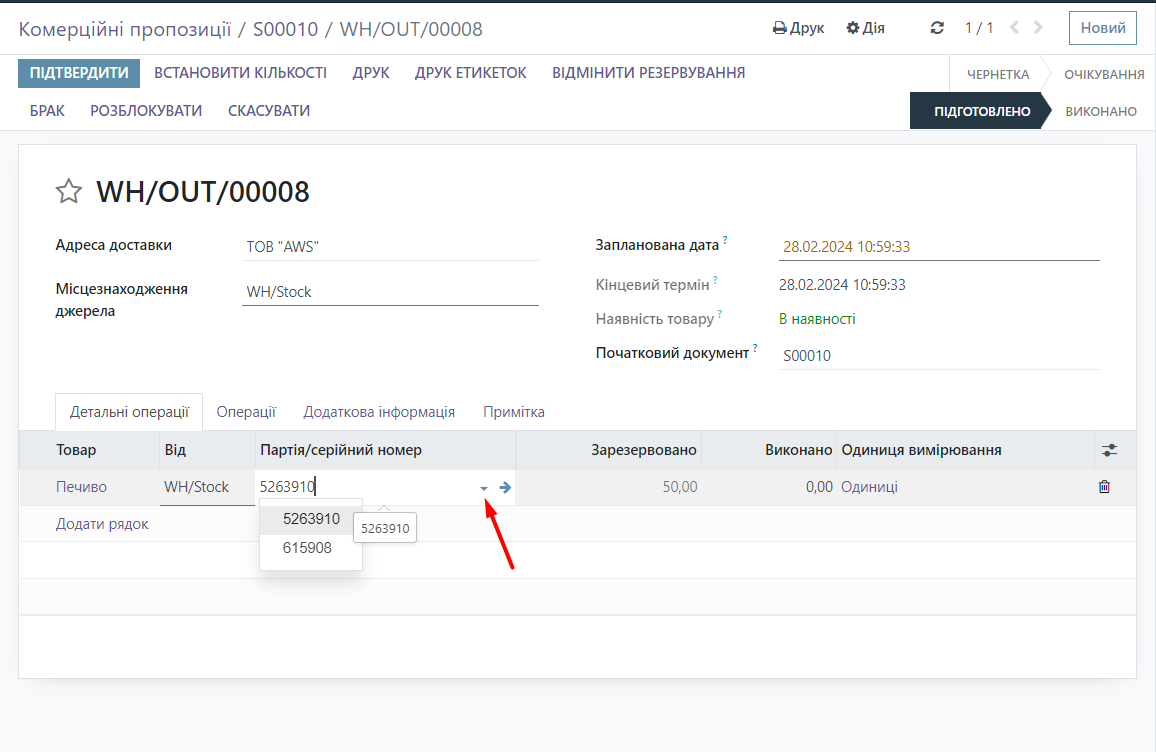Click the Комерційні пропозиції breadcrumb

[x=122, y=29]
